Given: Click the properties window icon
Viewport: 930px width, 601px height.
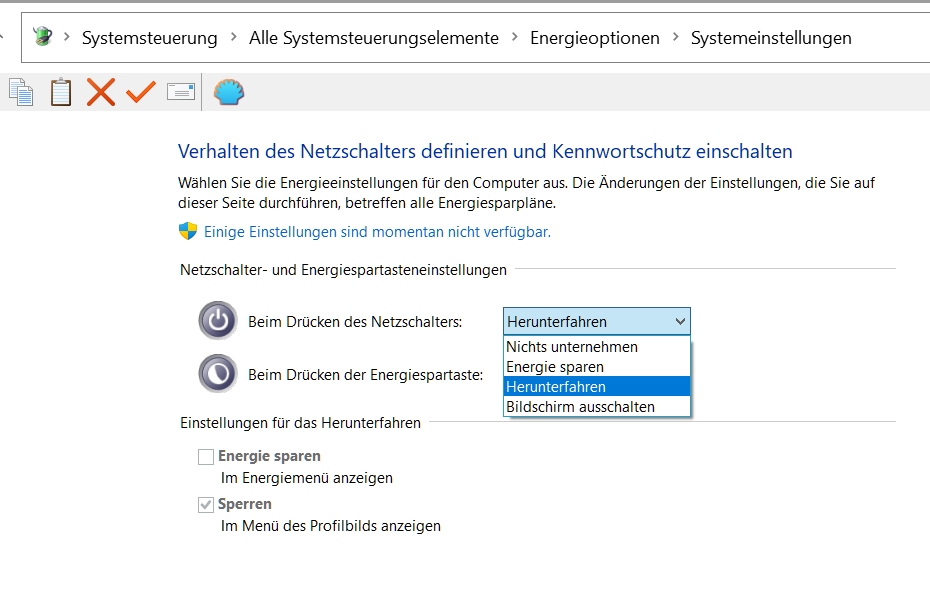Looking at the screenshot, I should click(x=181, y=92).
